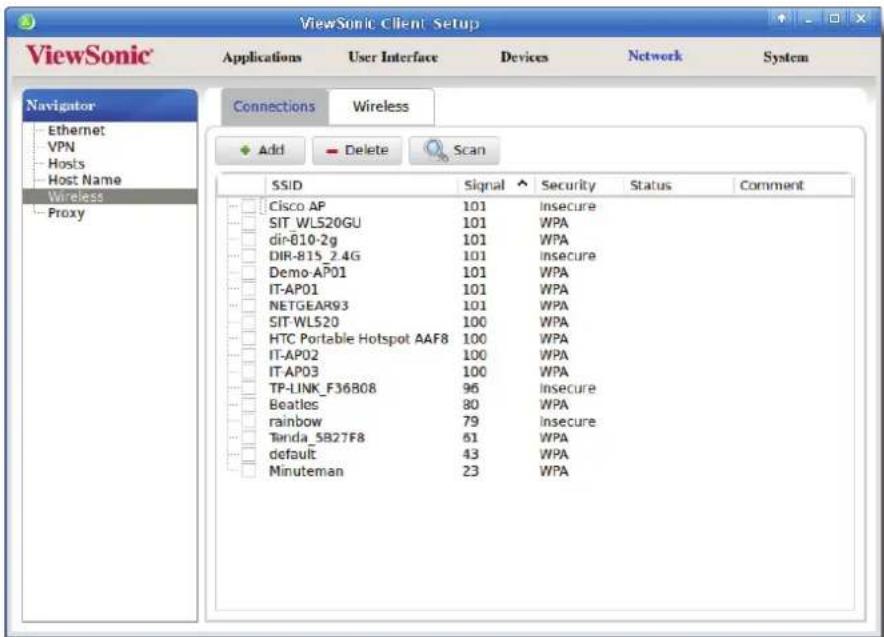Select the NETGEAR93 network name

coord(309,306)
